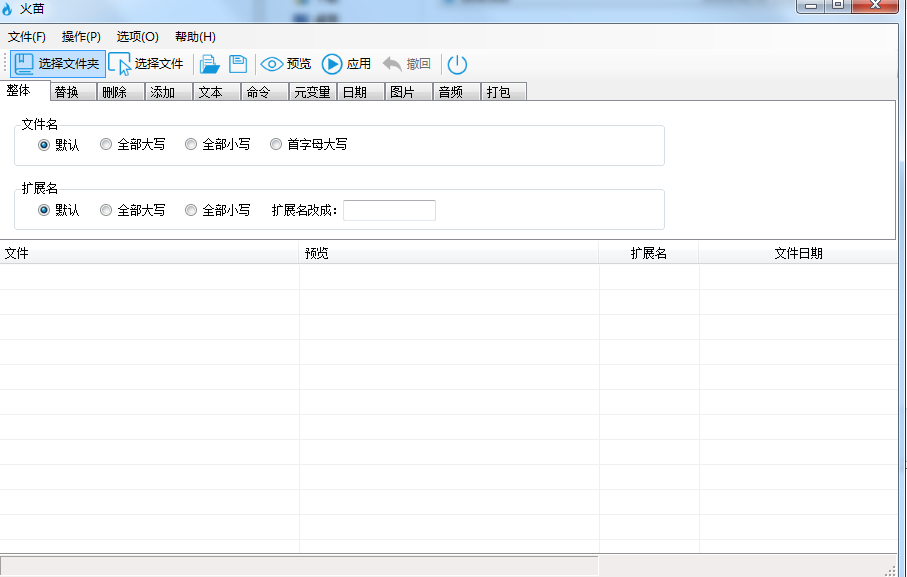Click the 预览 eye button
The image size is (907, 577).
coord(286,64)
